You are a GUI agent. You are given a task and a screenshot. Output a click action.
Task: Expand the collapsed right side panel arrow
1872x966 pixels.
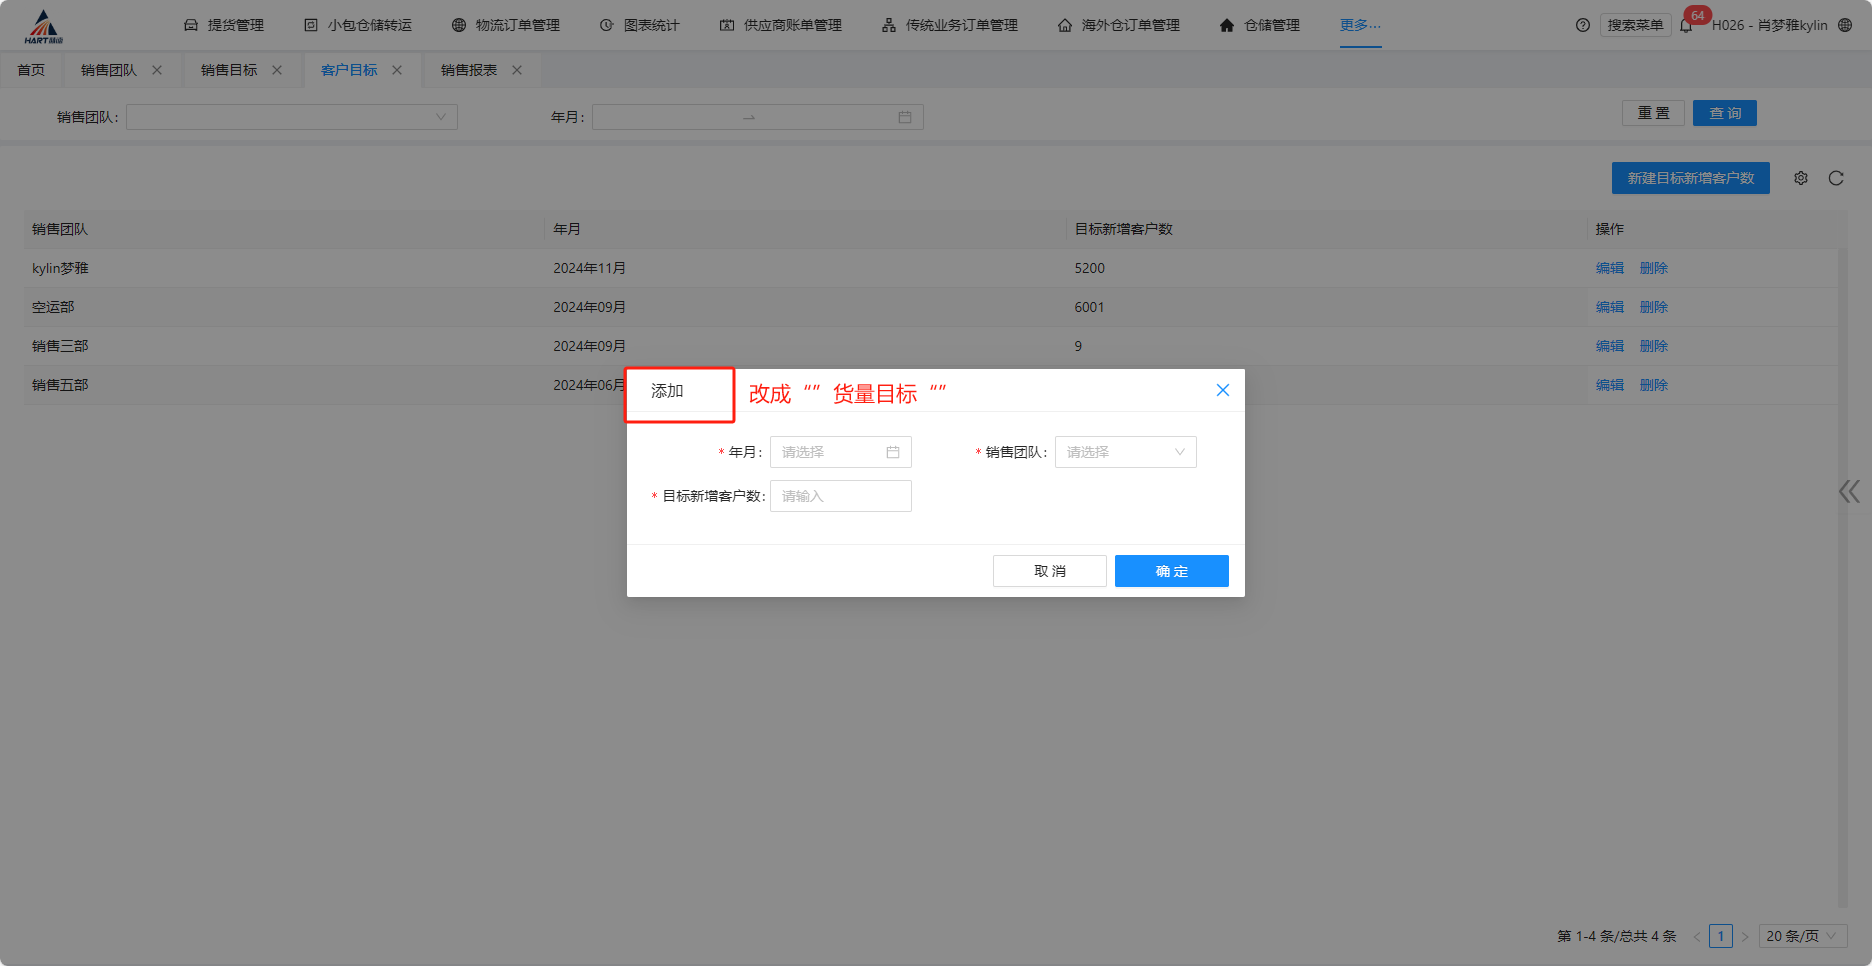(1849, 491)
